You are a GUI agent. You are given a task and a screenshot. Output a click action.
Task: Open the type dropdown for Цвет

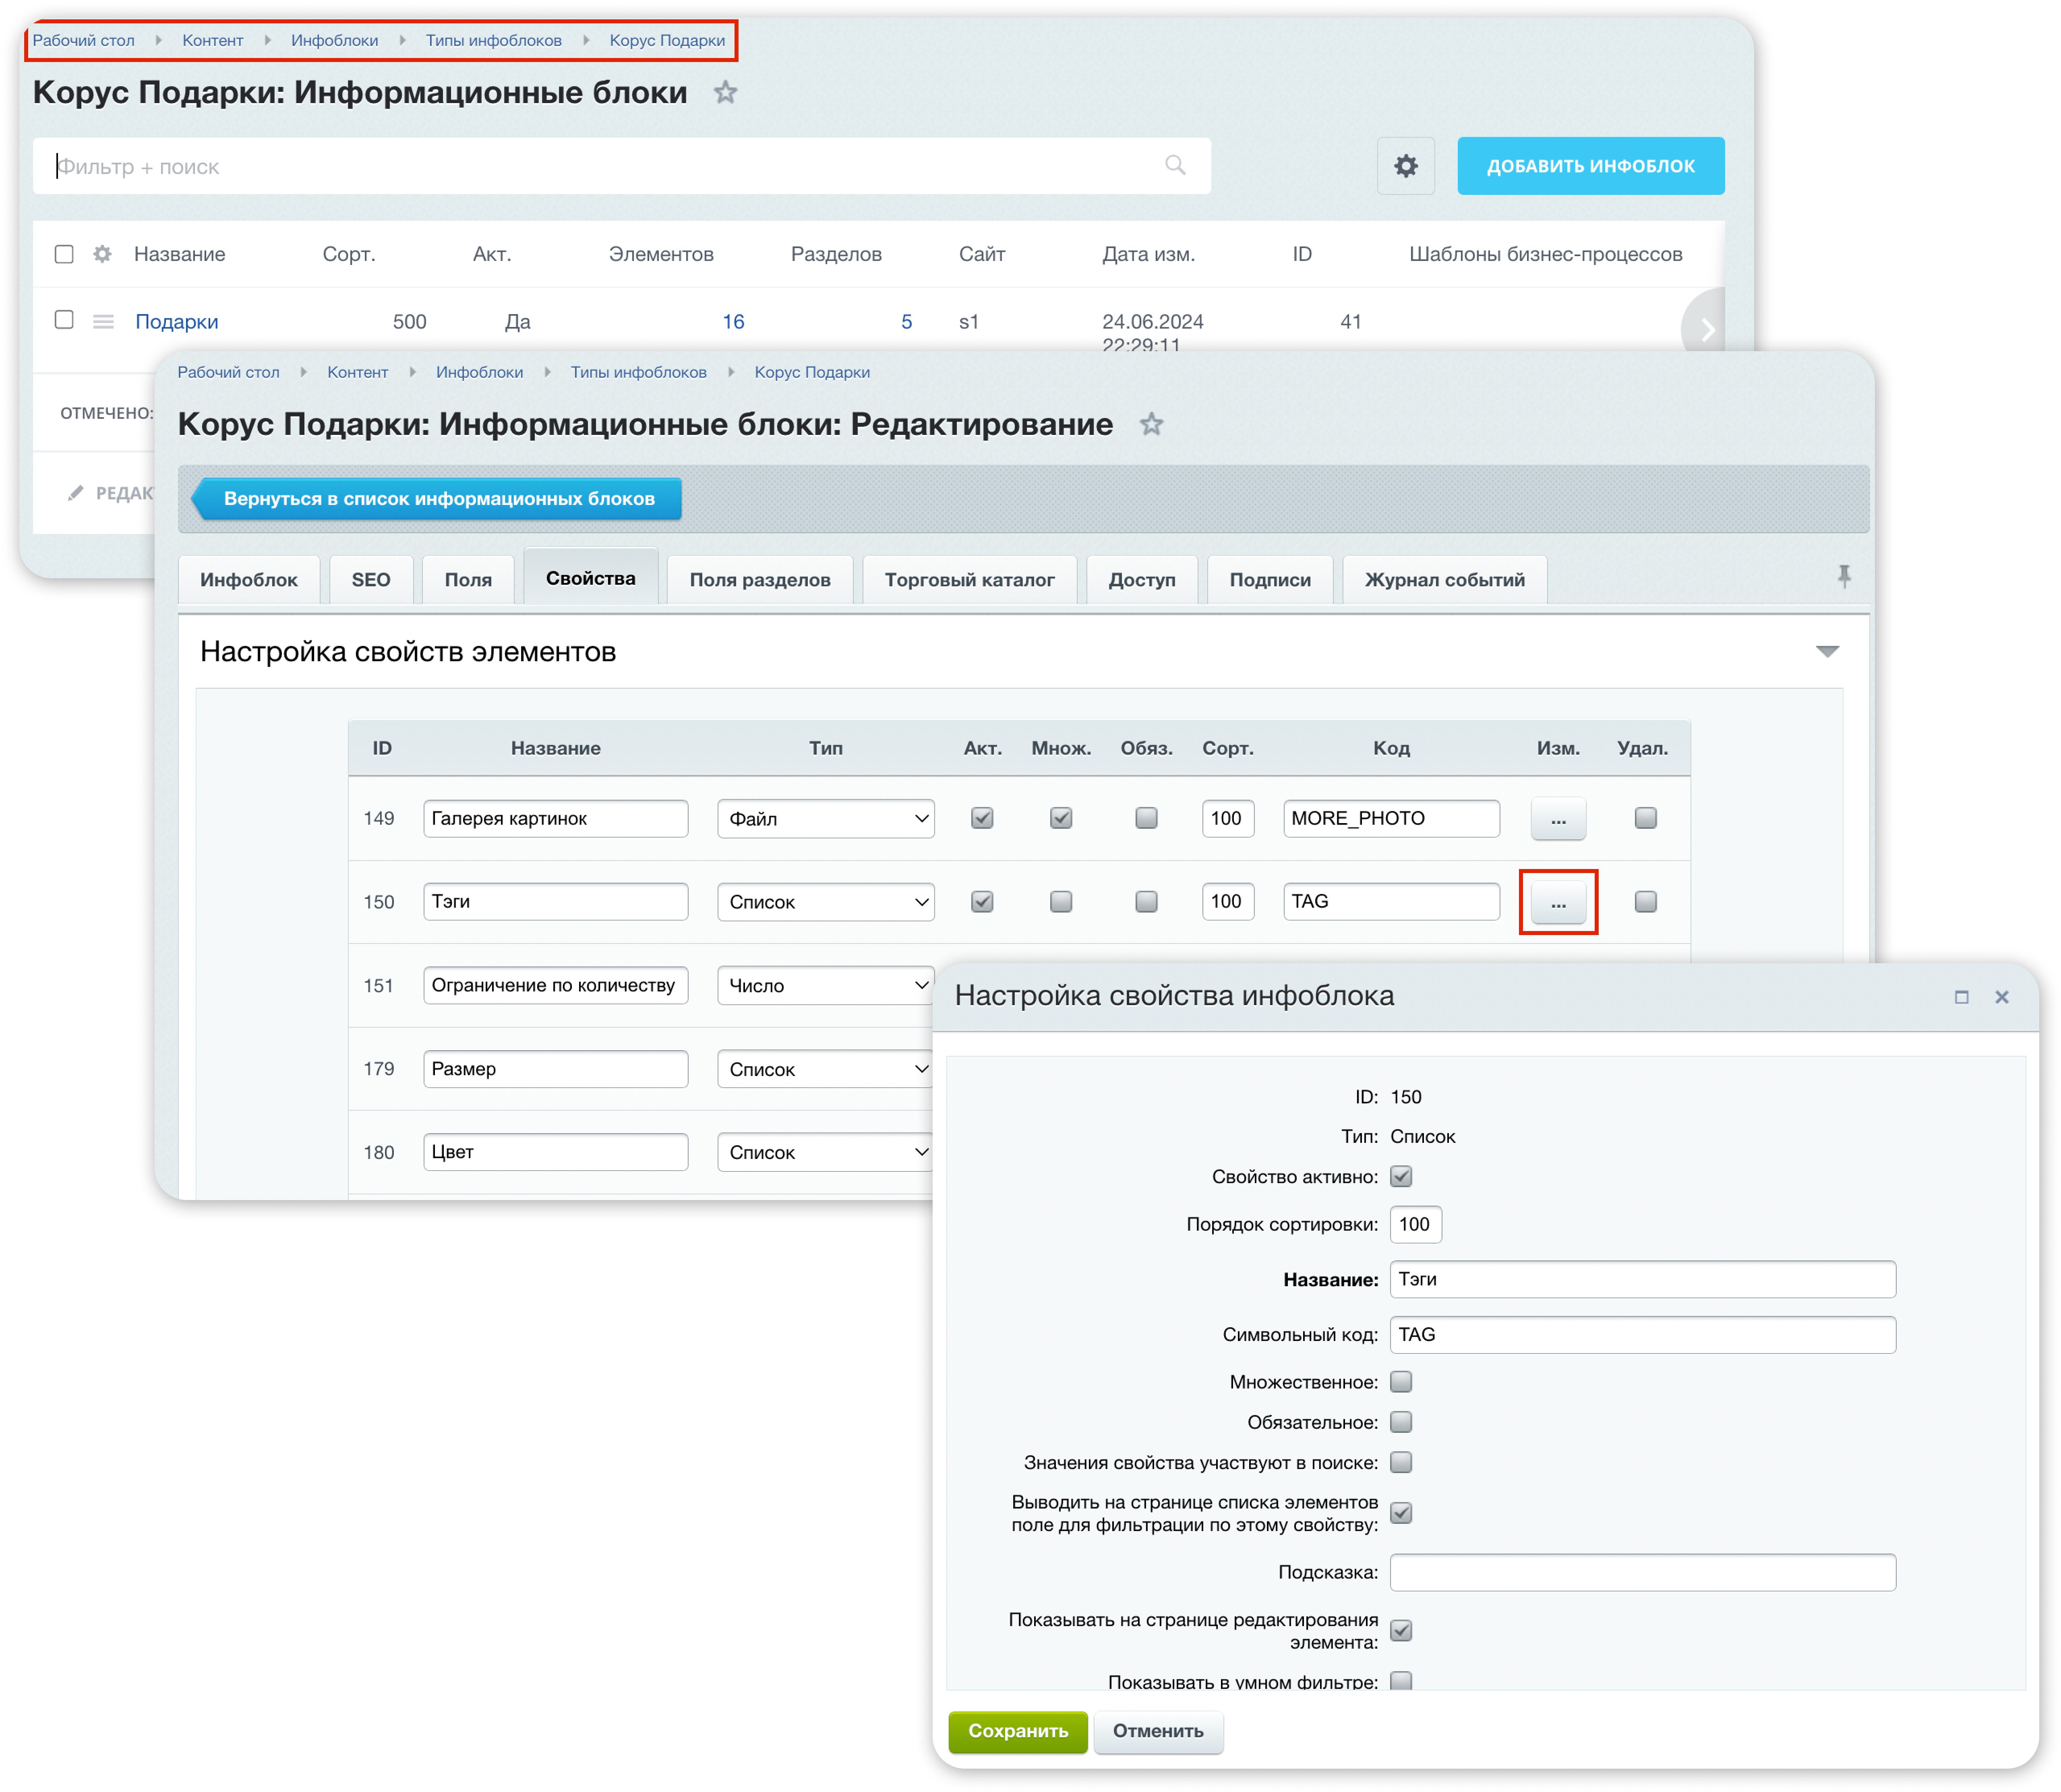(x=825, y=1152)
